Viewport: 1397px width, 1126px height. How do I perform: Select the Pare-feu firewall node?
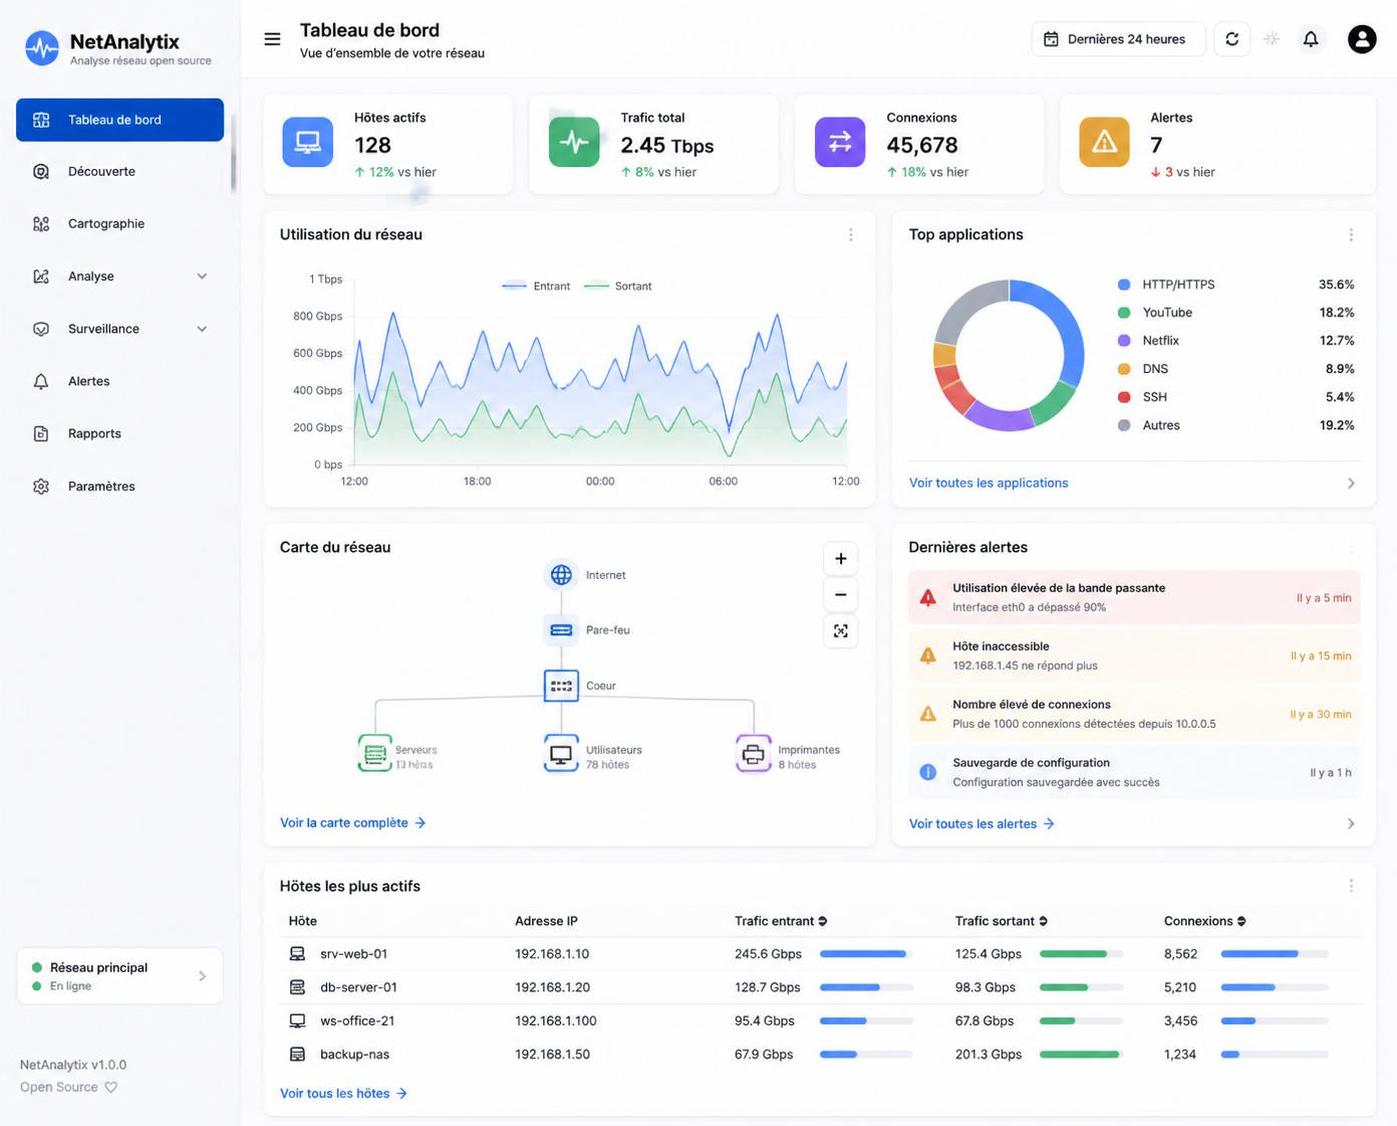pyautogui.click(x=561, y=630)
